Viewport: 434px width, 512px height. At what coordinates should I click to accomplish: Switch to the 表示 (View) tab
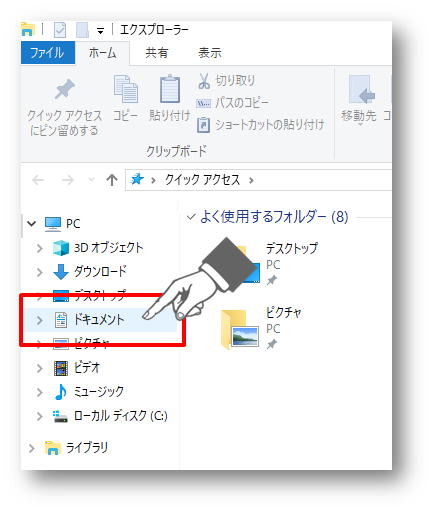(210, 53)
